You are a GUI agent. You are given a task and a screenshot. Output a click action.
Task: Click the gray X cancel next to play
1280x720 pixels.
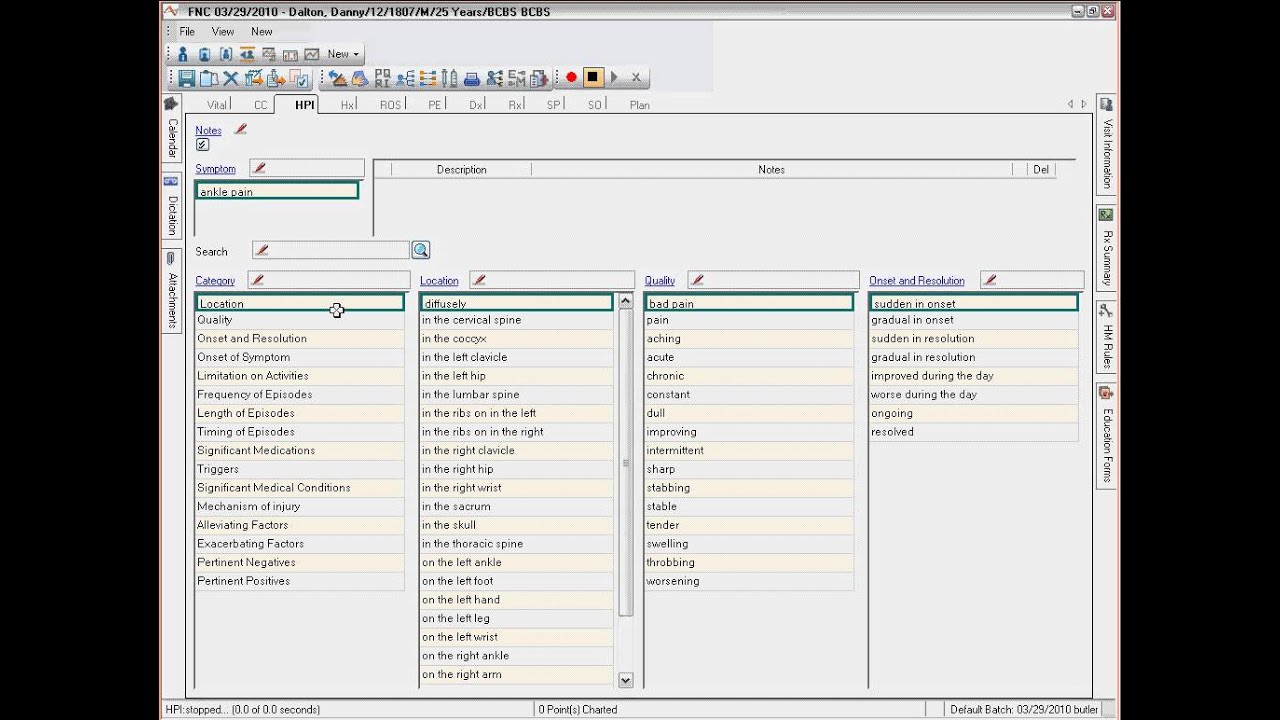(x=636, y=77)
